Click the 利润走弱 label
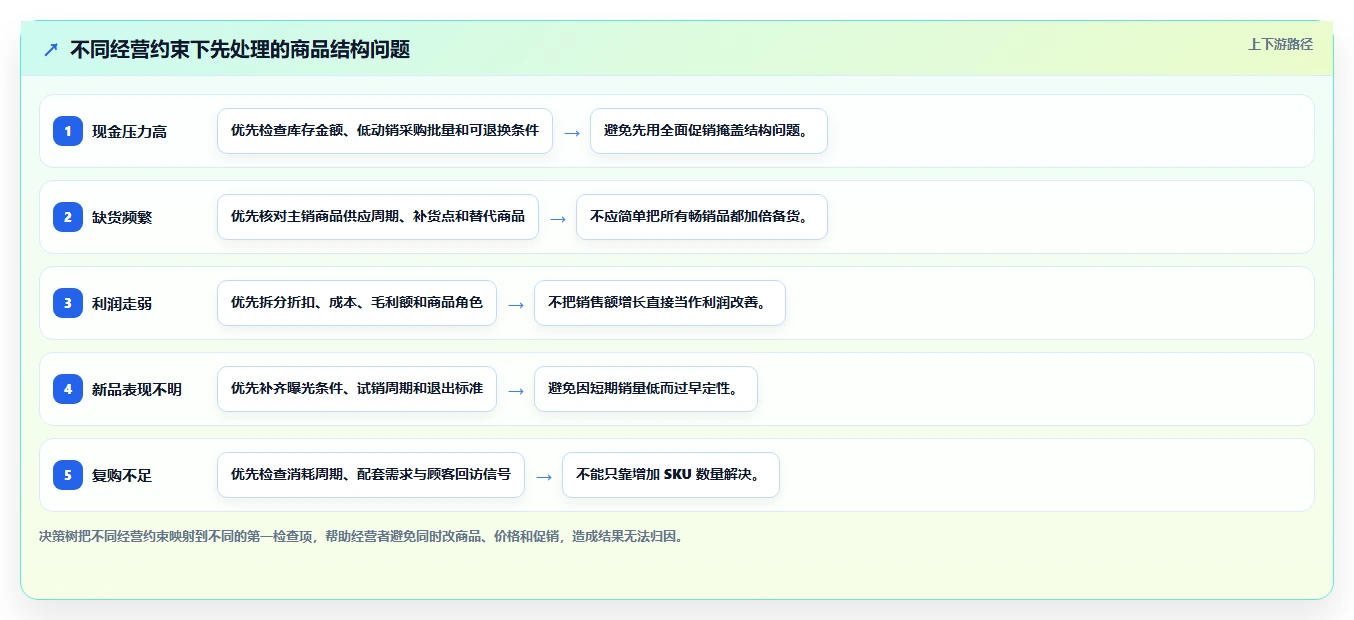The width and height of the screenshot is (1354, 620). tap(122, 304)
